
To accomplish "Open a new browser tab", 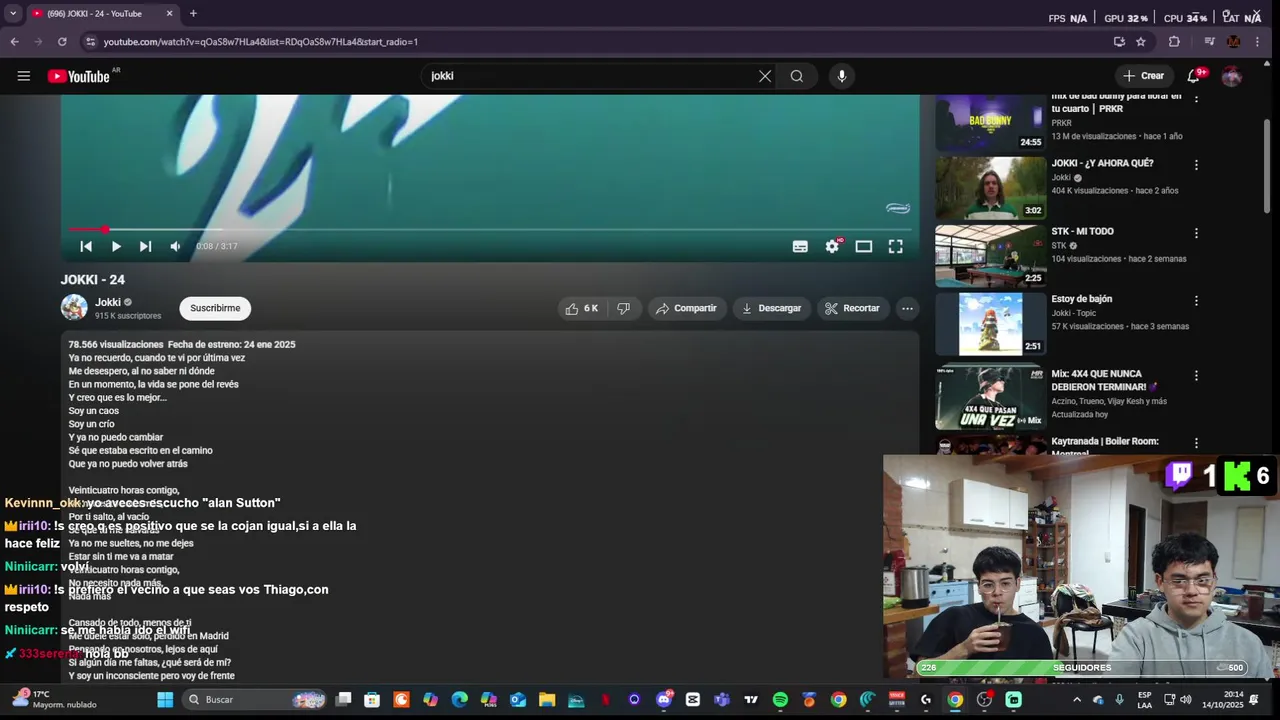I will pyautogui.click(x=193, y=13).
